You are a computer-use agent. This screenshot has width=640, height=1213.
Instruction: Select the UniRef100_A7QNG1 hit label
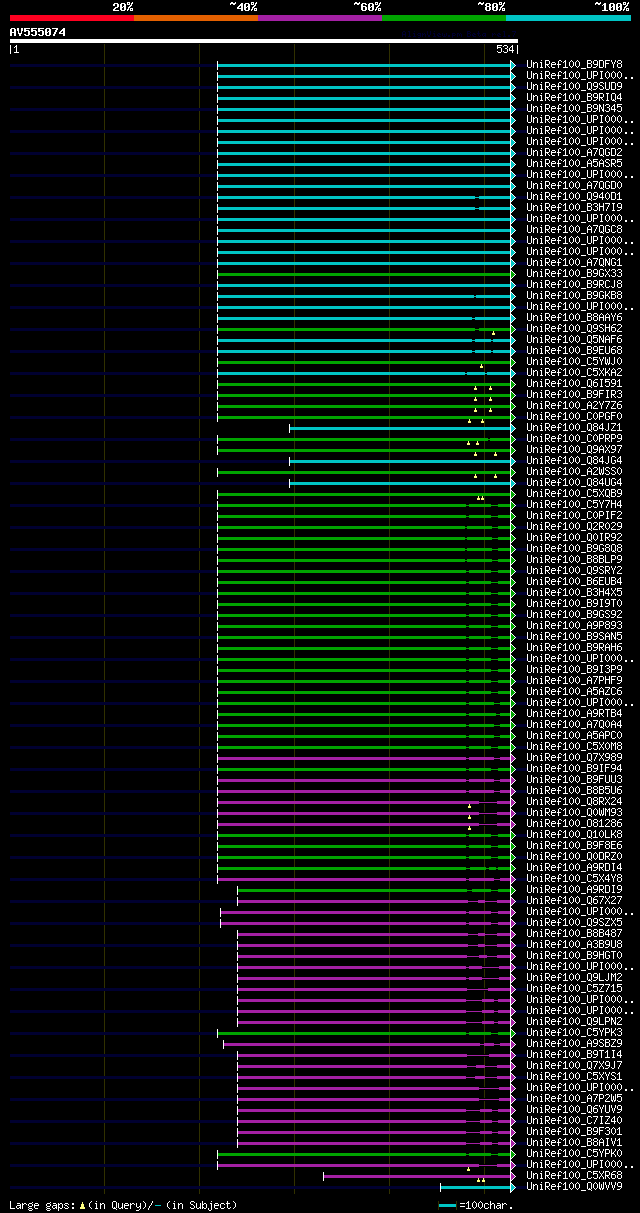(575, 262)
